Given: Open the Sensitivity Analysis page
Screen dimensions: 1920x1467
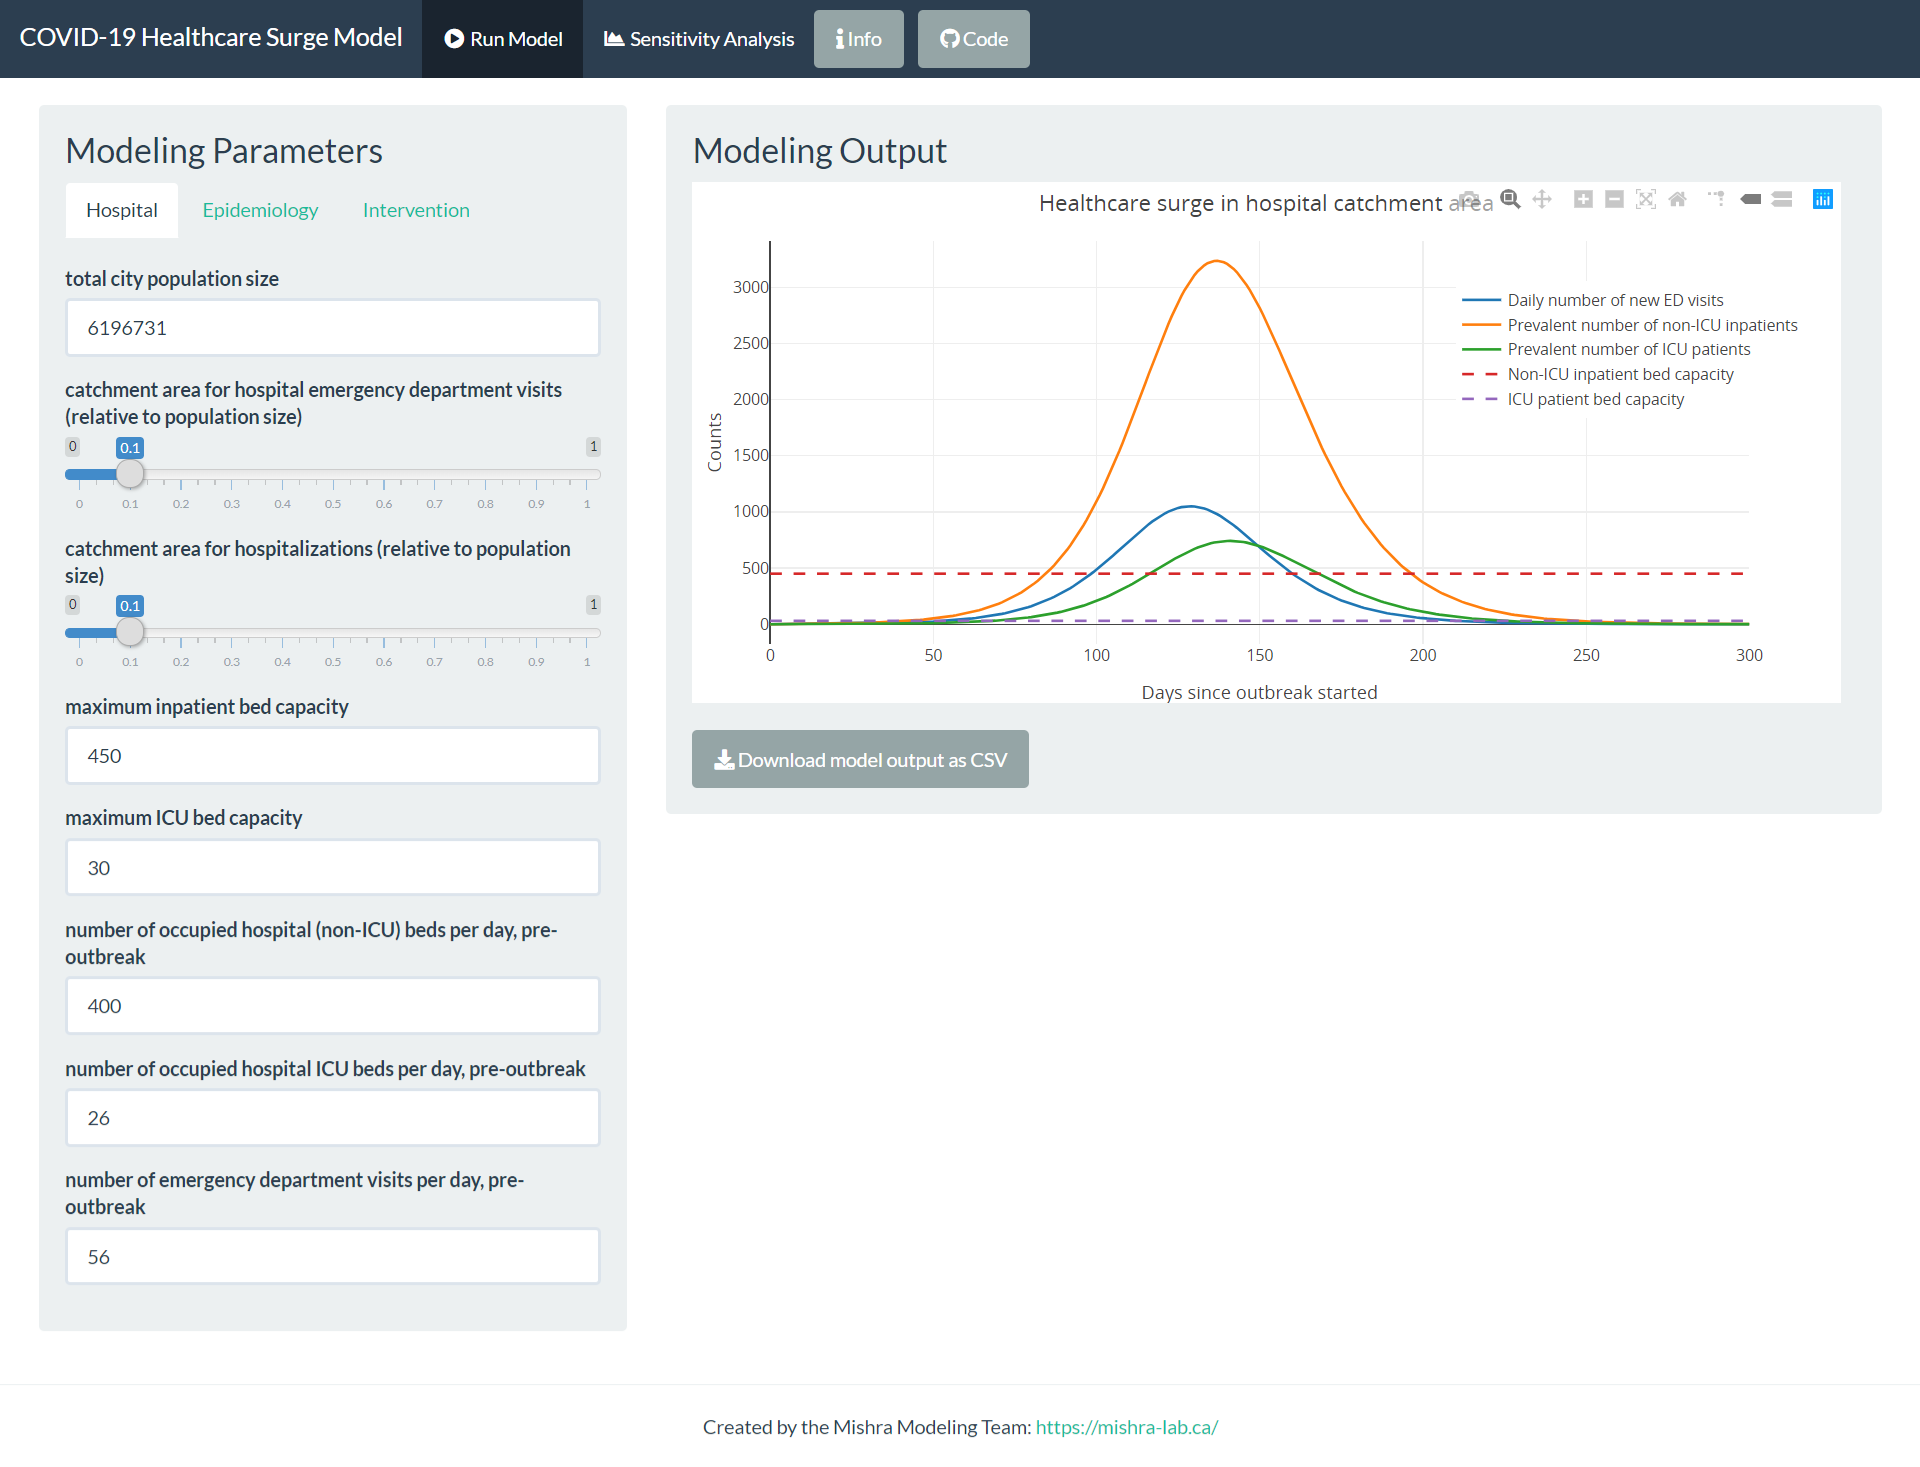Looking at the screenshot, I should (x=698, y=39).
